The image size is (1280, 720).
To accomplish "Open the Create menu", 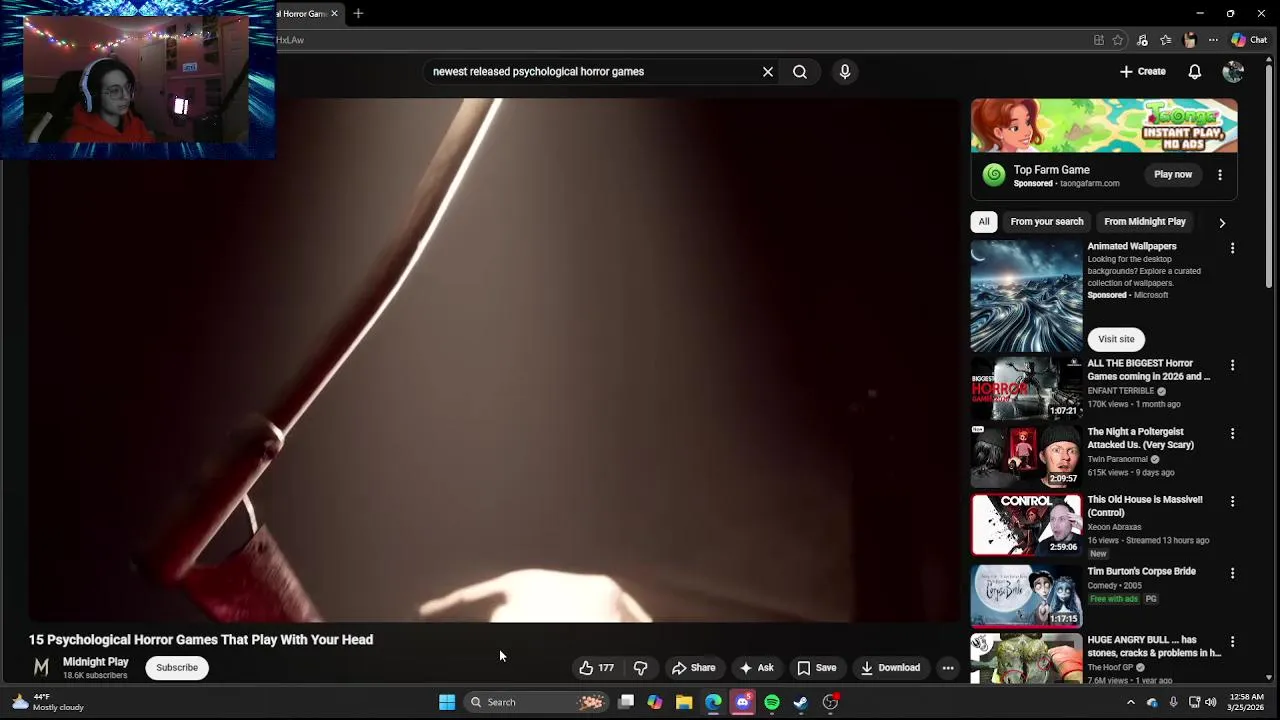I will 1142,72.
